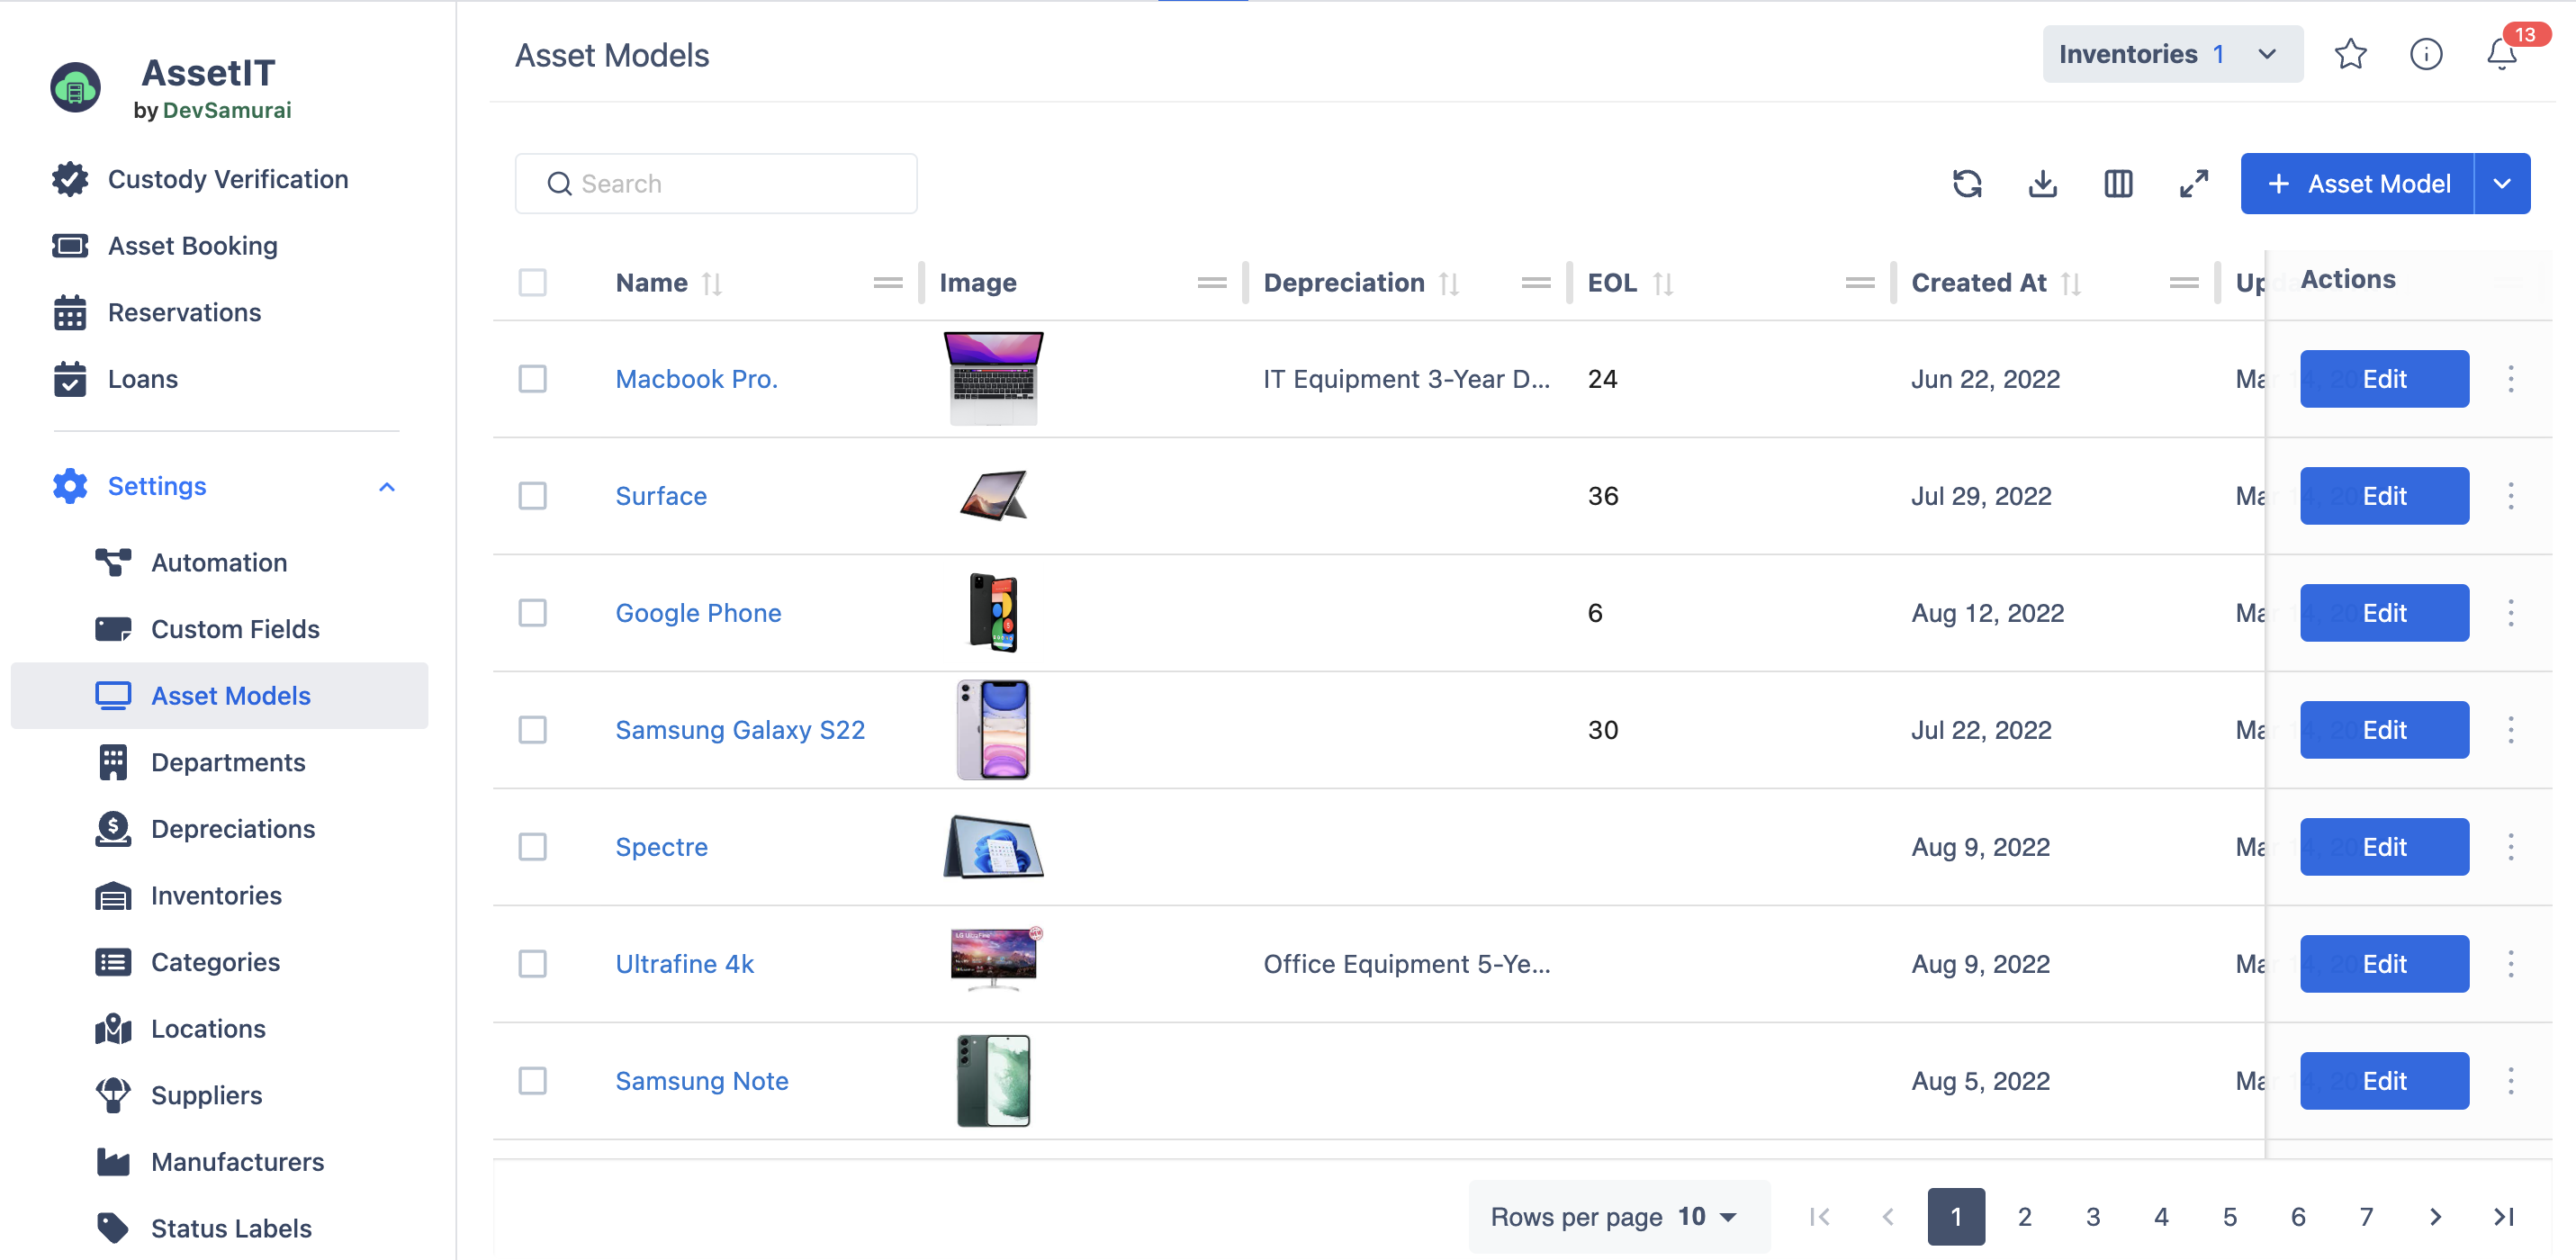Go to Custody Verification
The image size is (2576, 1260).
(x=228, y=179)
